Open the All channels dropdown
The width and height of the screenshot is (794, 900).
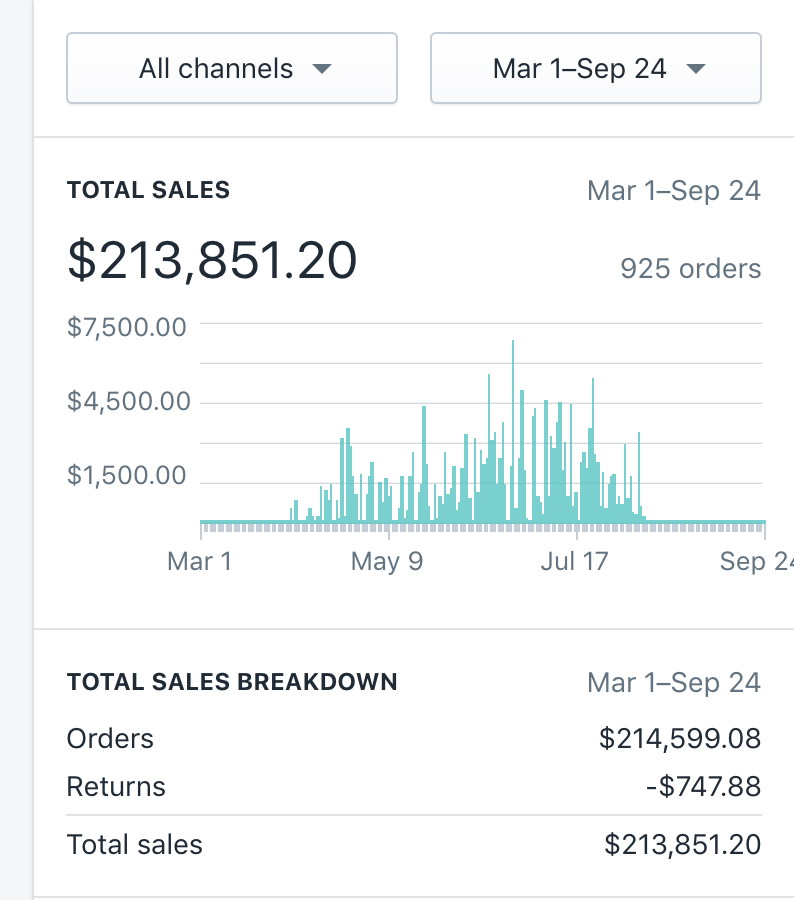coord(231,69)
